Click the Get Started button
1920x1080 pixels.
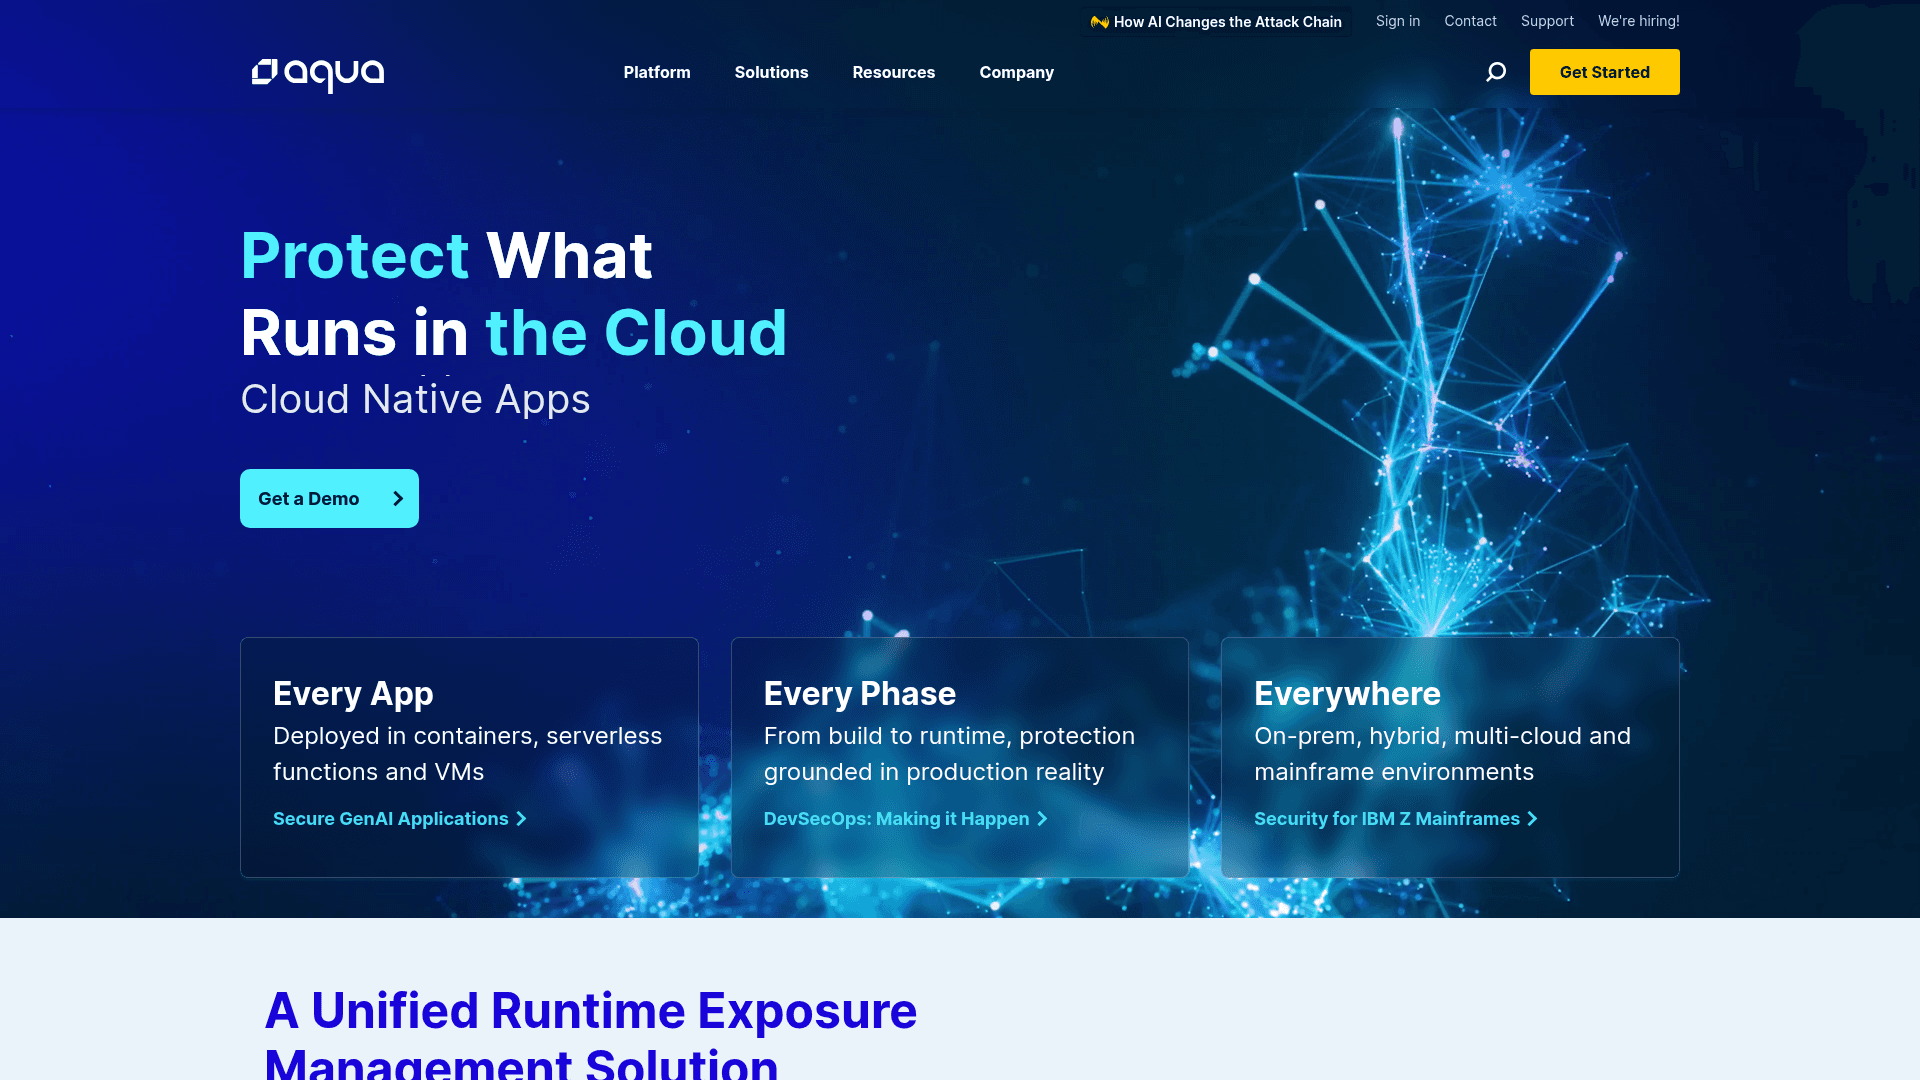tap(1604, 72)
